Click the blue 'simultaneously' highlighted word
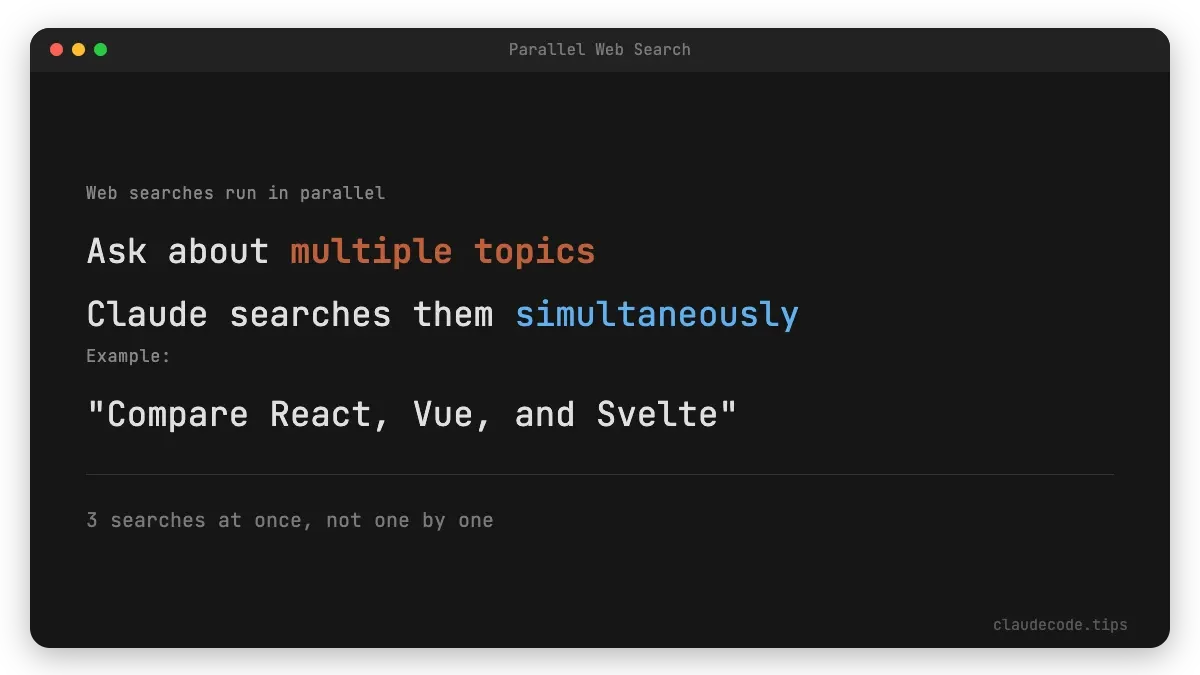The width and height of the screenshot is (1200, 675). [x=656, y=314]
